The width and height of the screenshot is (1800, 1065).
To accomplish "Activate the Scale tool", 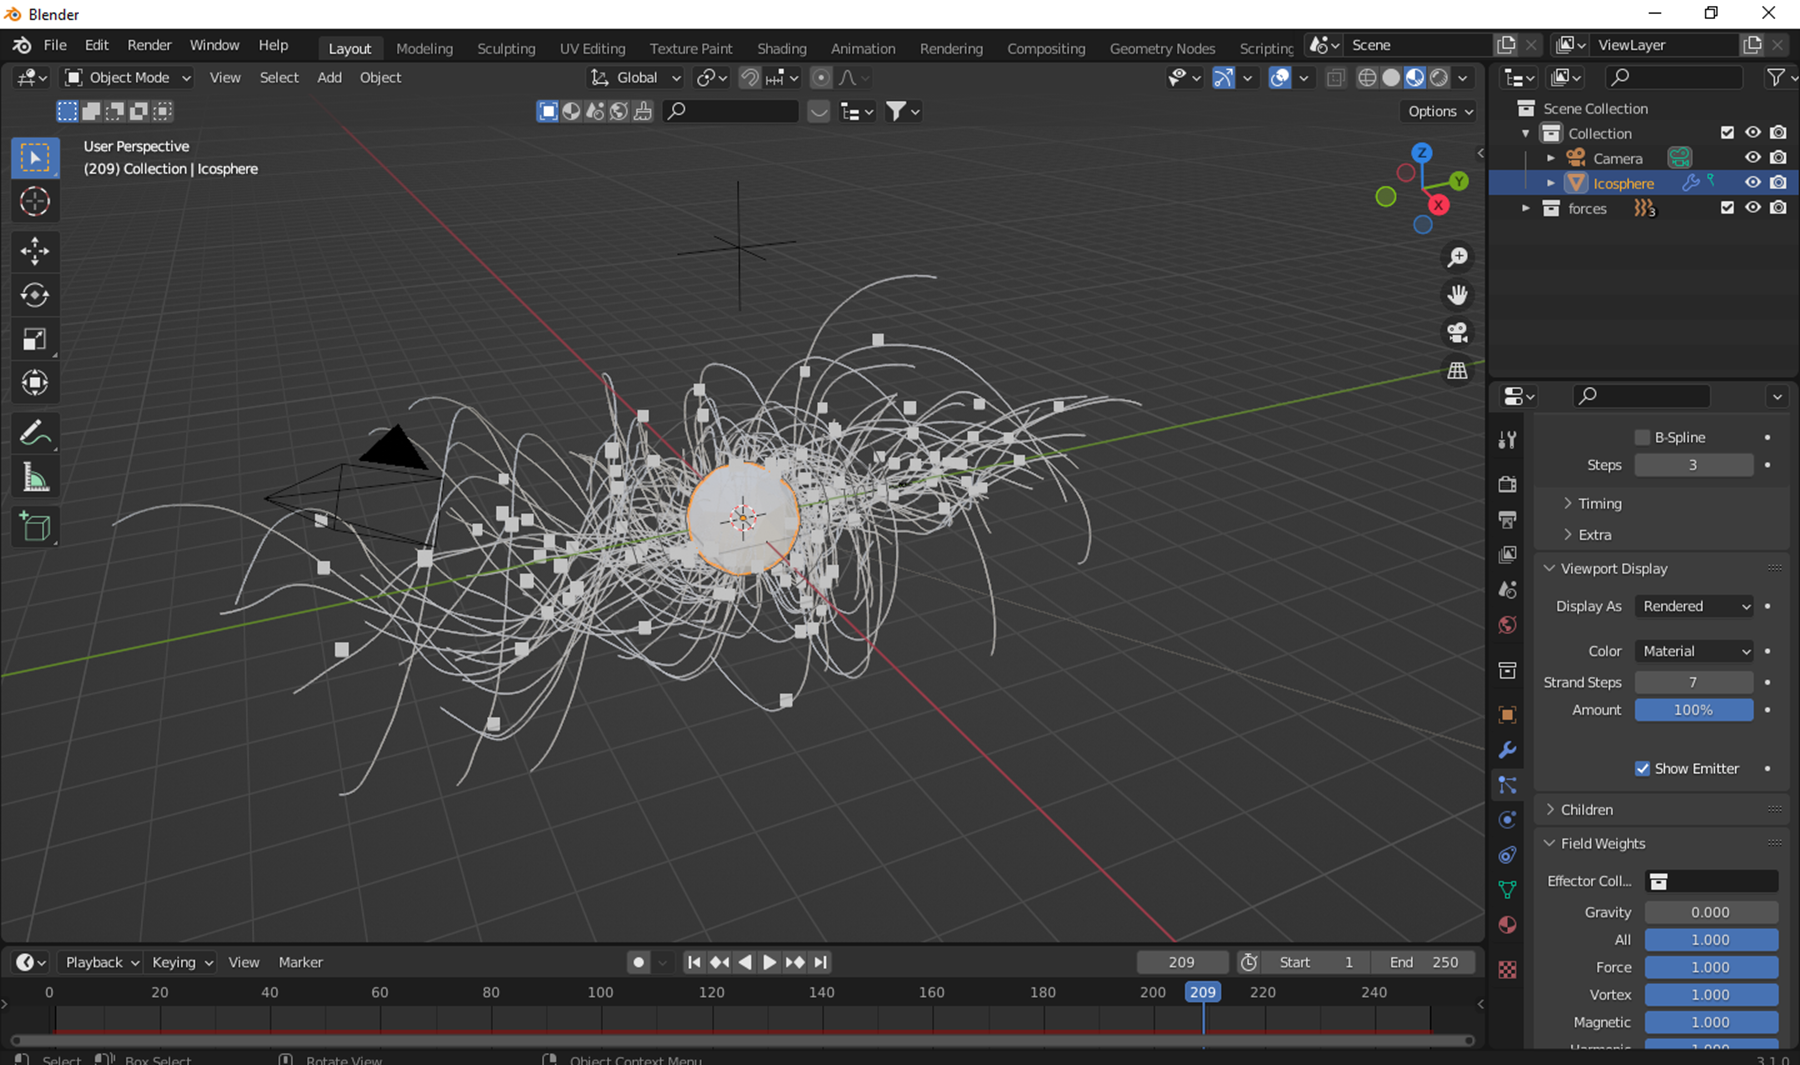I will (35, 339).
